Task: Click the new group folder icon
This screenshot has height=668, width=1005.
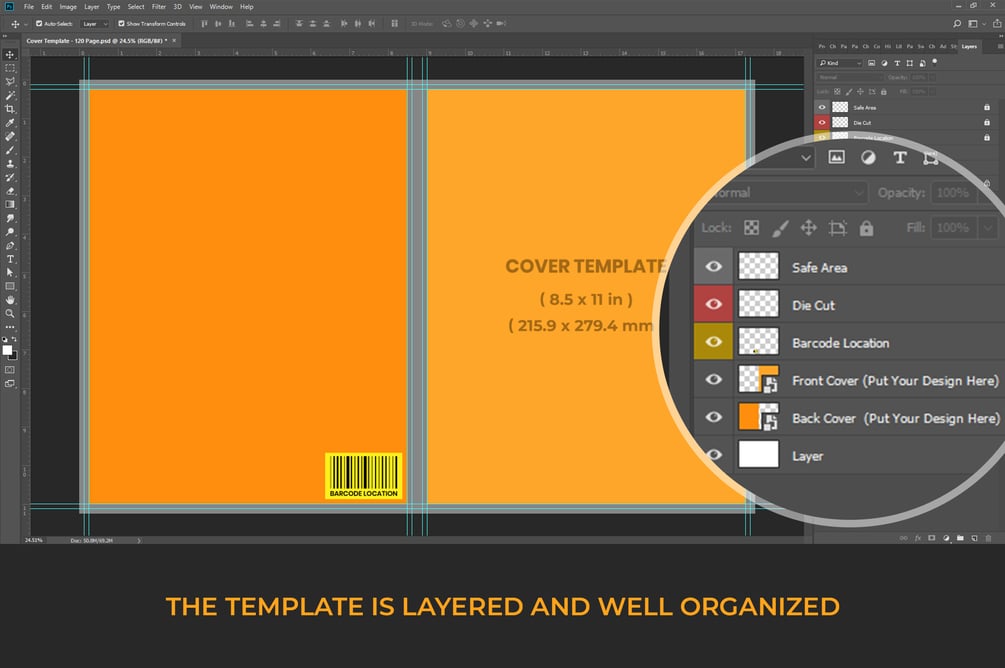Action: click(x=960, y=539)
